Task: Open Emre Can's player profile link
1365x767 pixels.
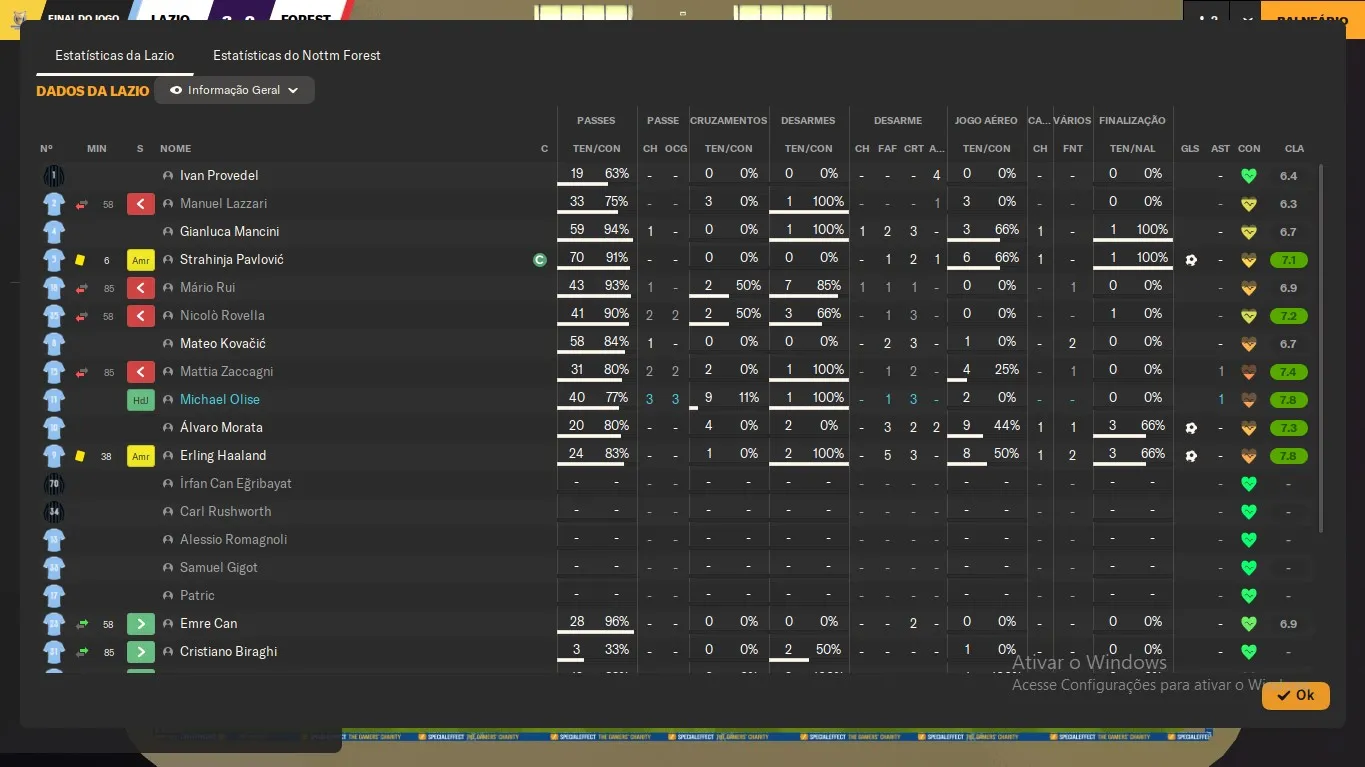Action: tap(209, 623)
